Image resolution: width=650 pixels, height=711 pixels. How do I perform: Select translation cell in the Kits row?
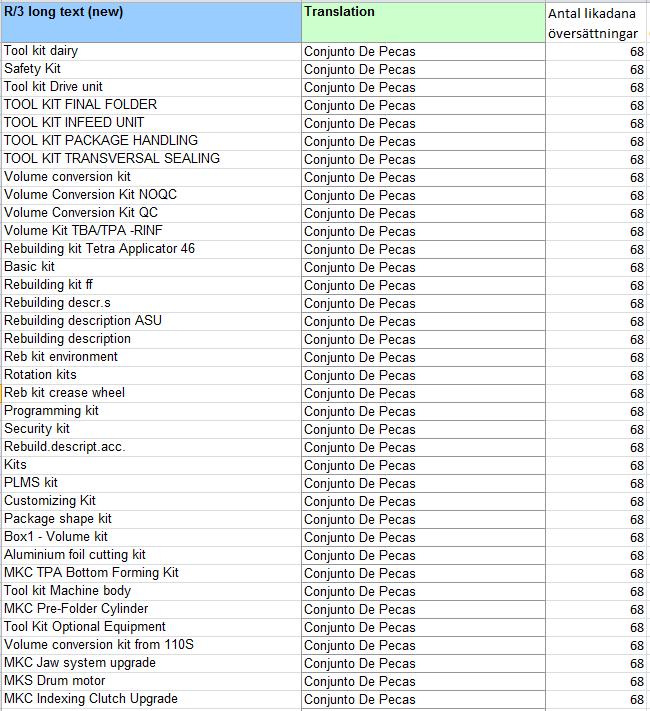point(423,465)
